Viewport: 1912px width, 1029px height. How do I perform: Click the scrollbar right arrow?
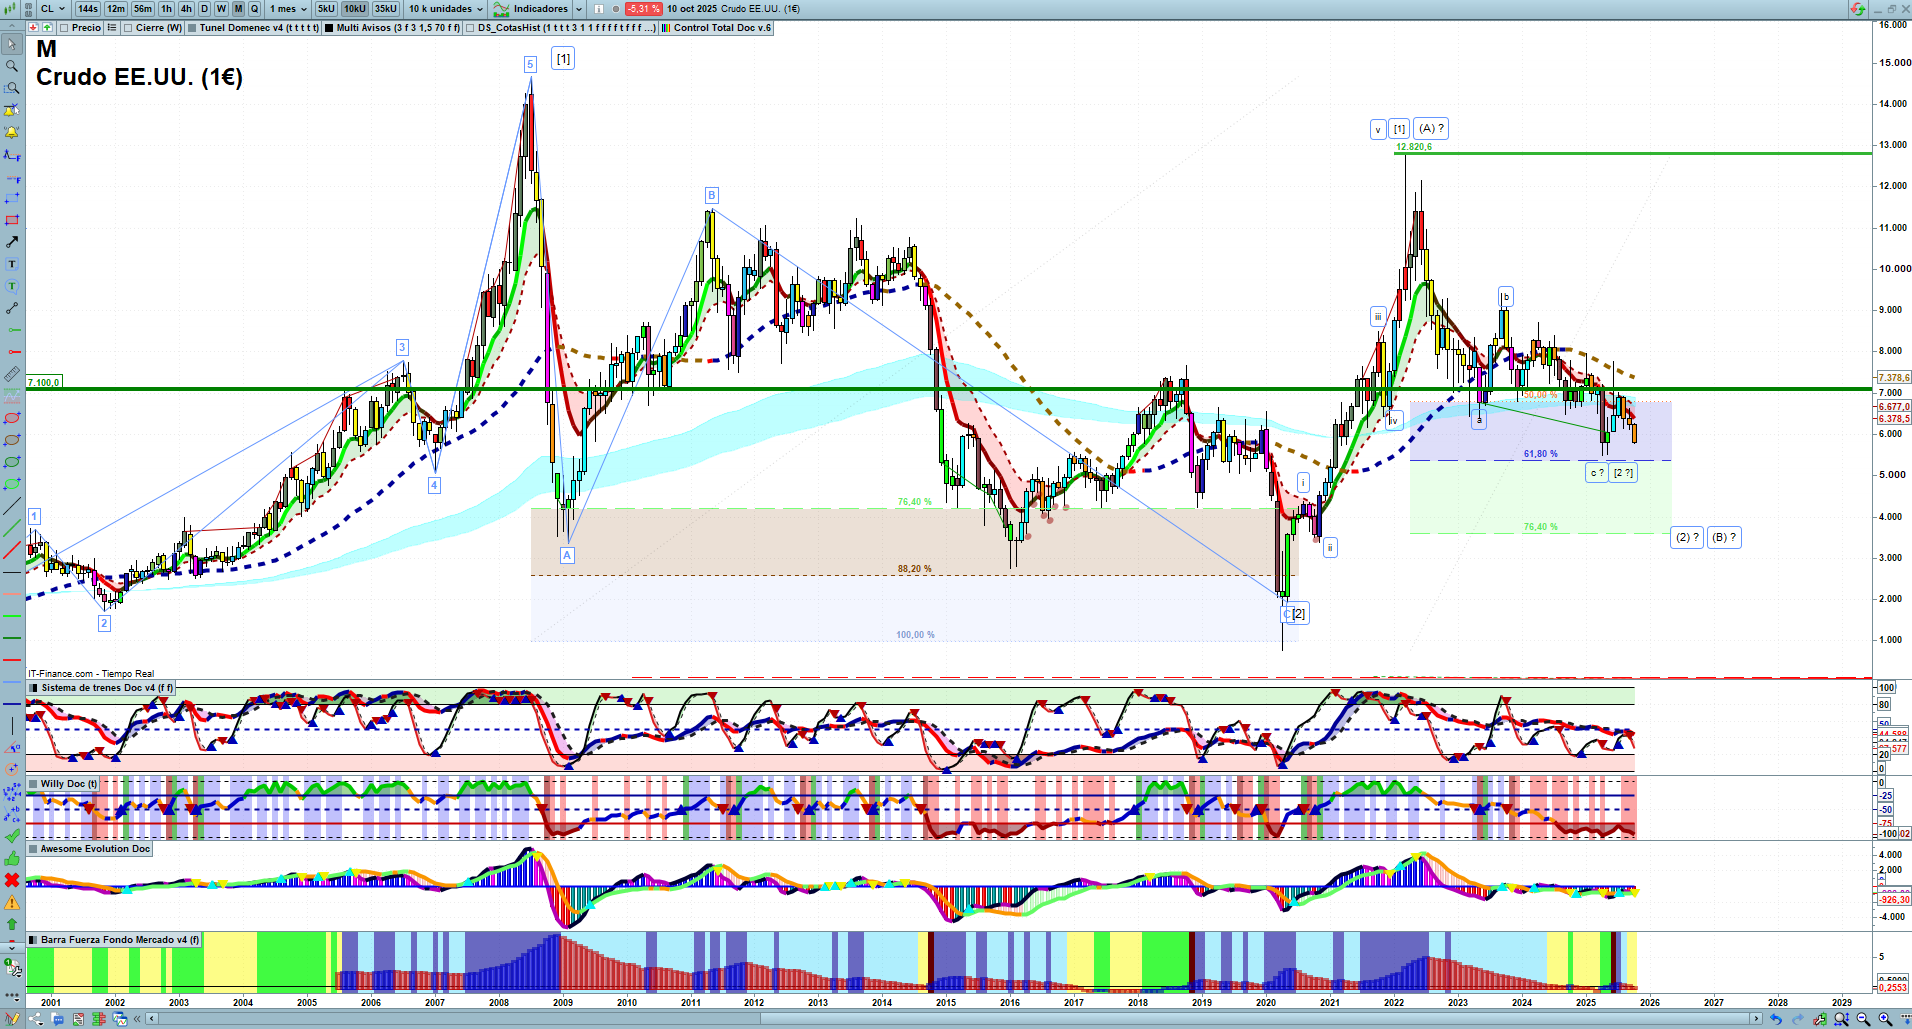[x=1756, y=1019]
